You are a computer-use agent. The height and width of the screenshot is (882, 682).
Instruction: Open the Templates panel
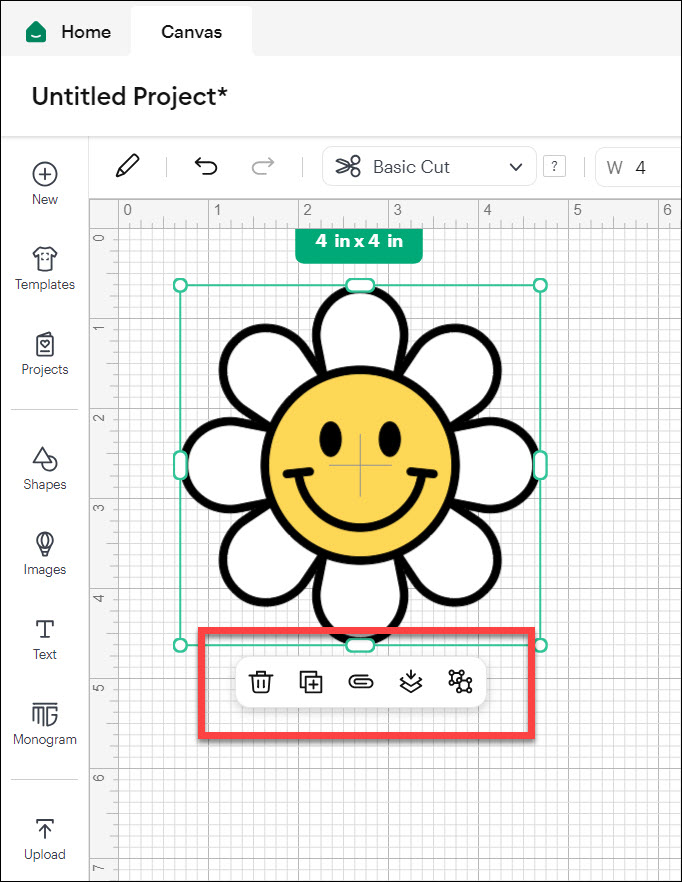tap(45, 269)
